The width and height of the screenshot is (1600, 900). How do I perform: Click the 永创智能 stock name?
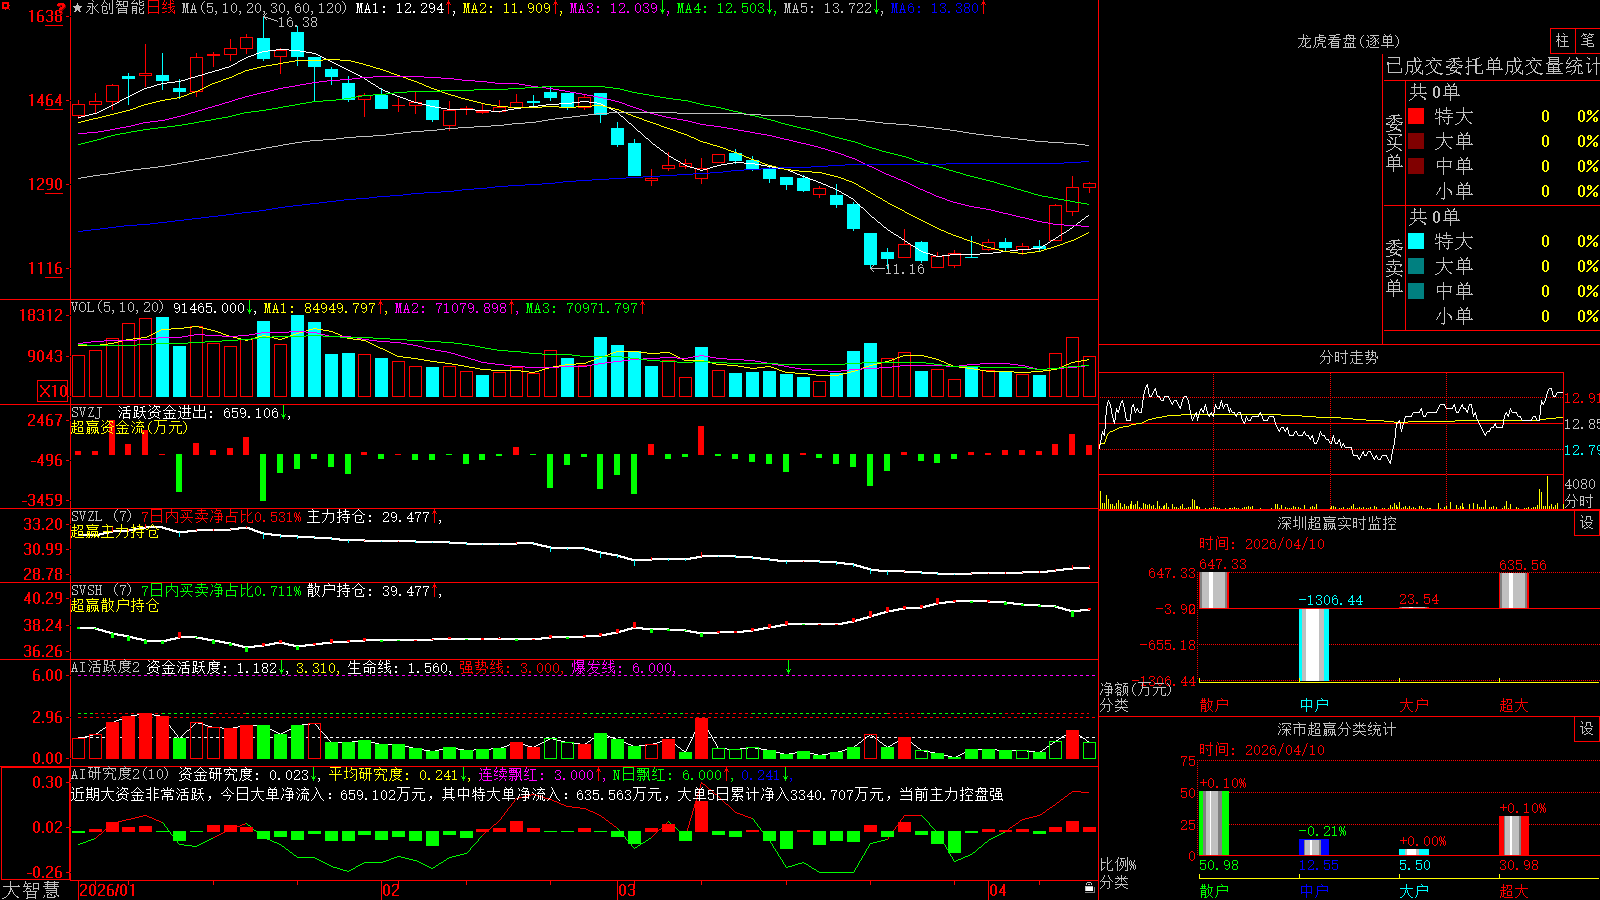(x=115, y=8)
